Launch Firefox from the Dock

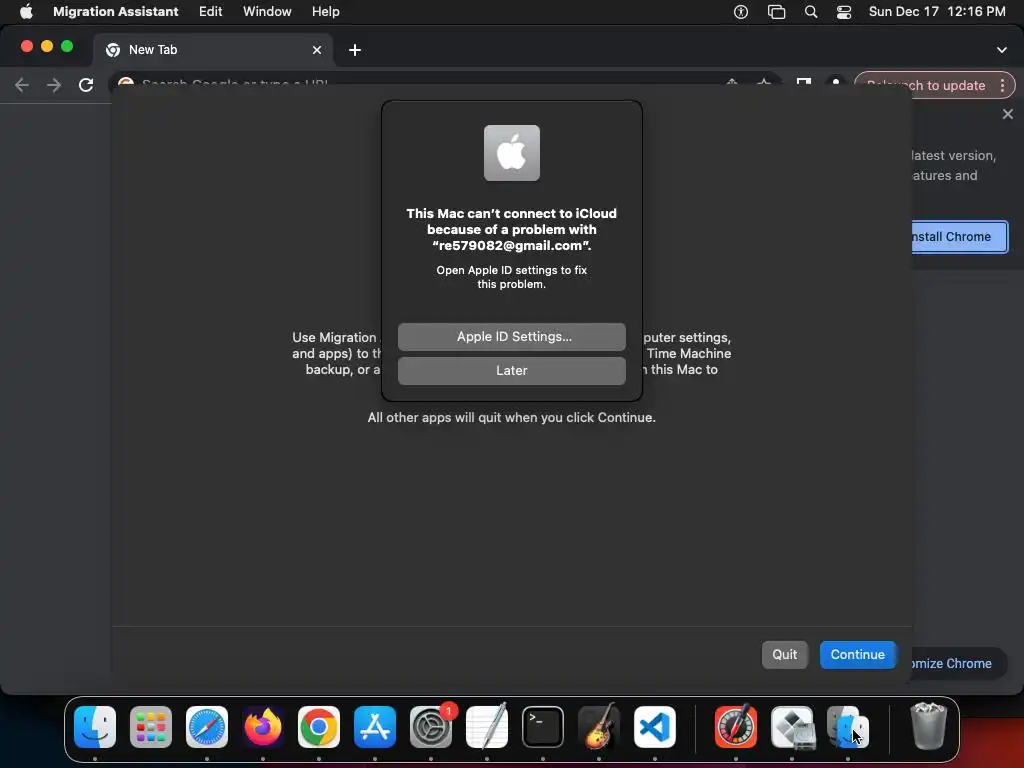263,727
